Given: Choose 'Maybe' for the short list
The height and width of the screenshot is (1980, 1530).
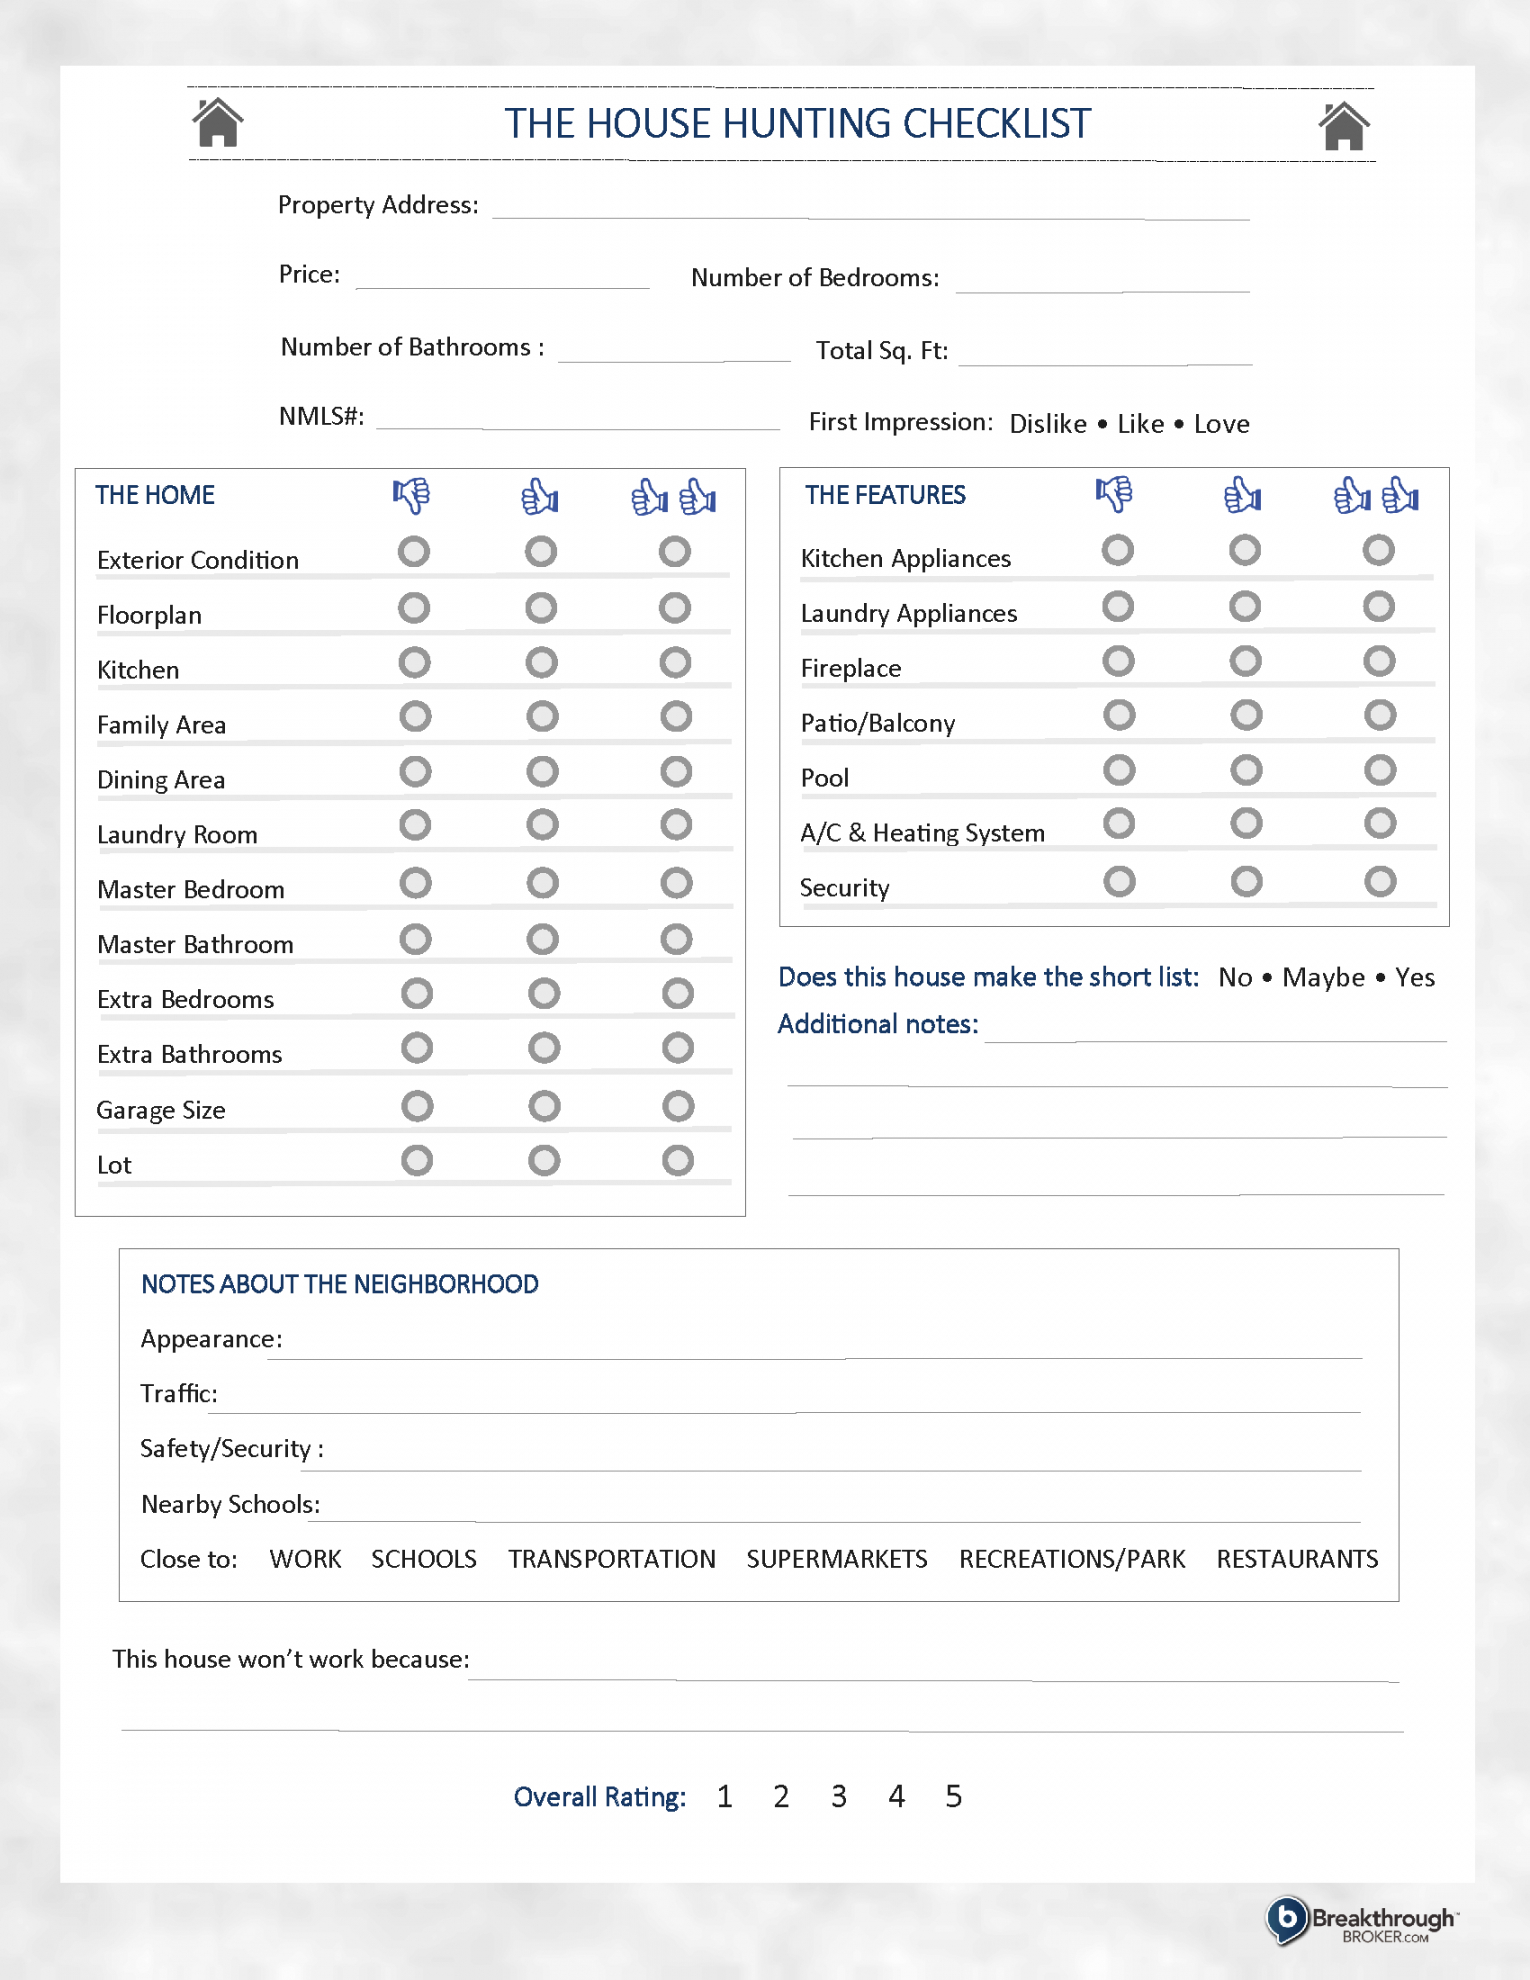Looking at the screenshot, I should pos(1323,977).
